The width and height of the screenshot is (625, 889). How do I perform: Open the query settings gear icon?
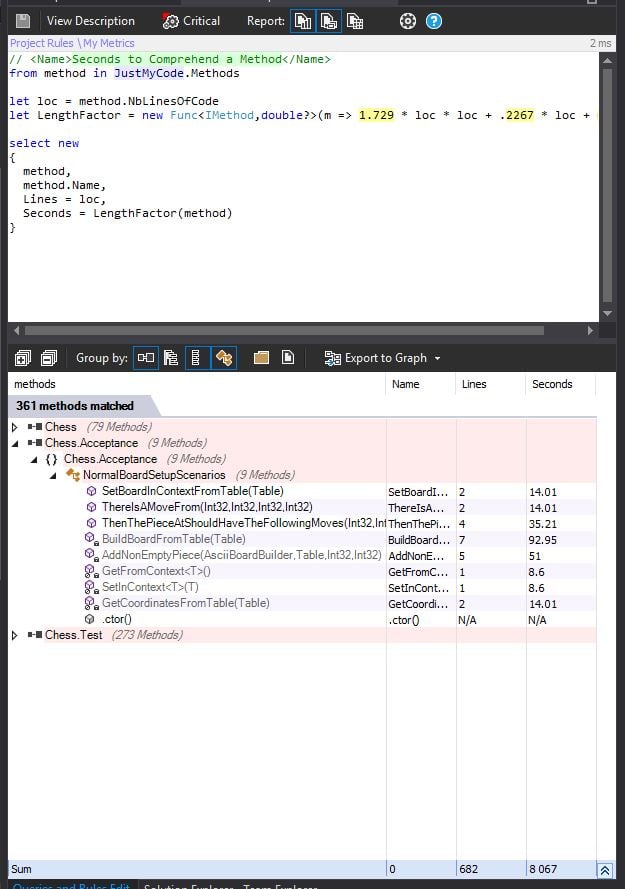click(407, 21)
